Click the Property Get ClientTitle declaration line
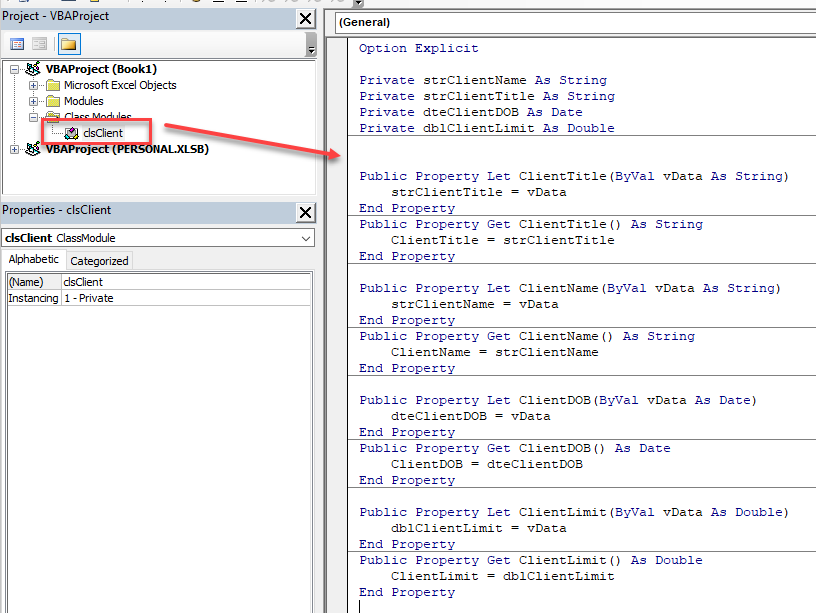Image resolution: width=816 pixels, height=613 pixels. pyautogui.click(x=531, y=224)
